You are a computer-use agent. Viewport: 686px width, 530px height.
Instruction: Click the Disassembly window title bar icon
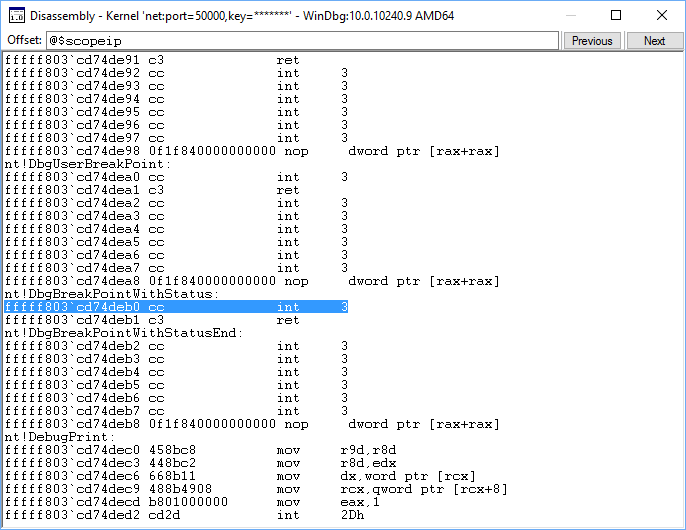tap(17, 16)
